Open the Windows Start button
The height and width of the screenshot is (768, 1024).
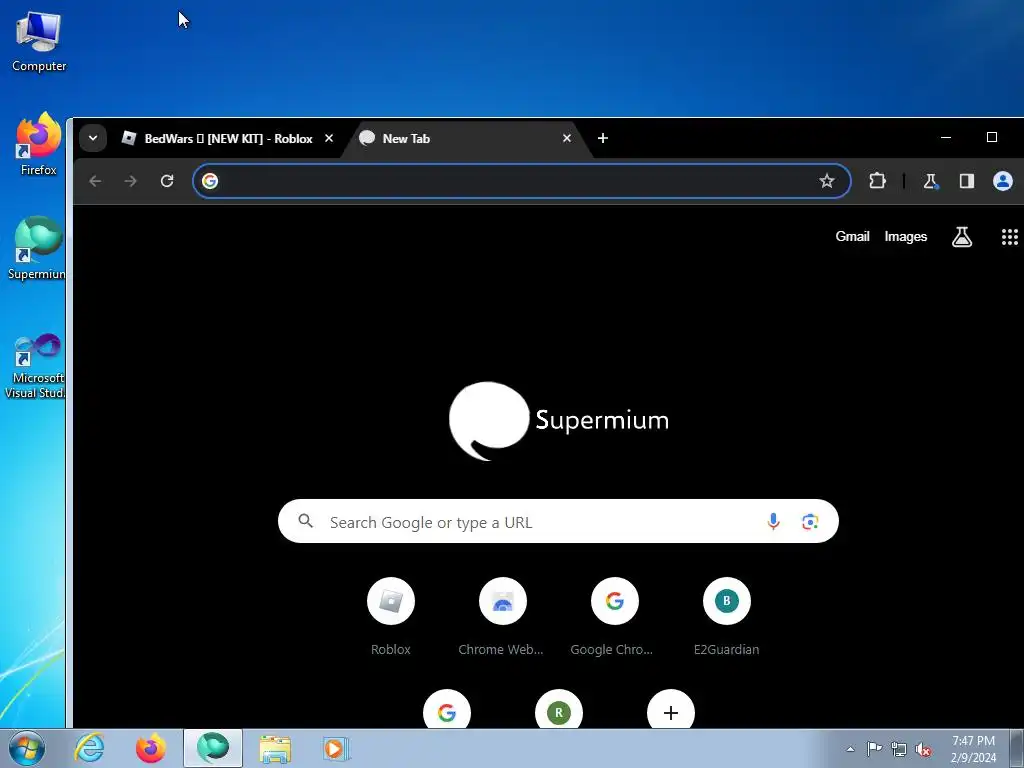point(26,748)
